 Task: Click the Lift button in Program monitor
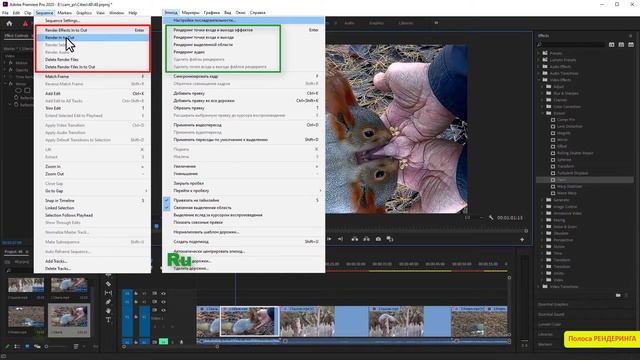coord(355,239)
